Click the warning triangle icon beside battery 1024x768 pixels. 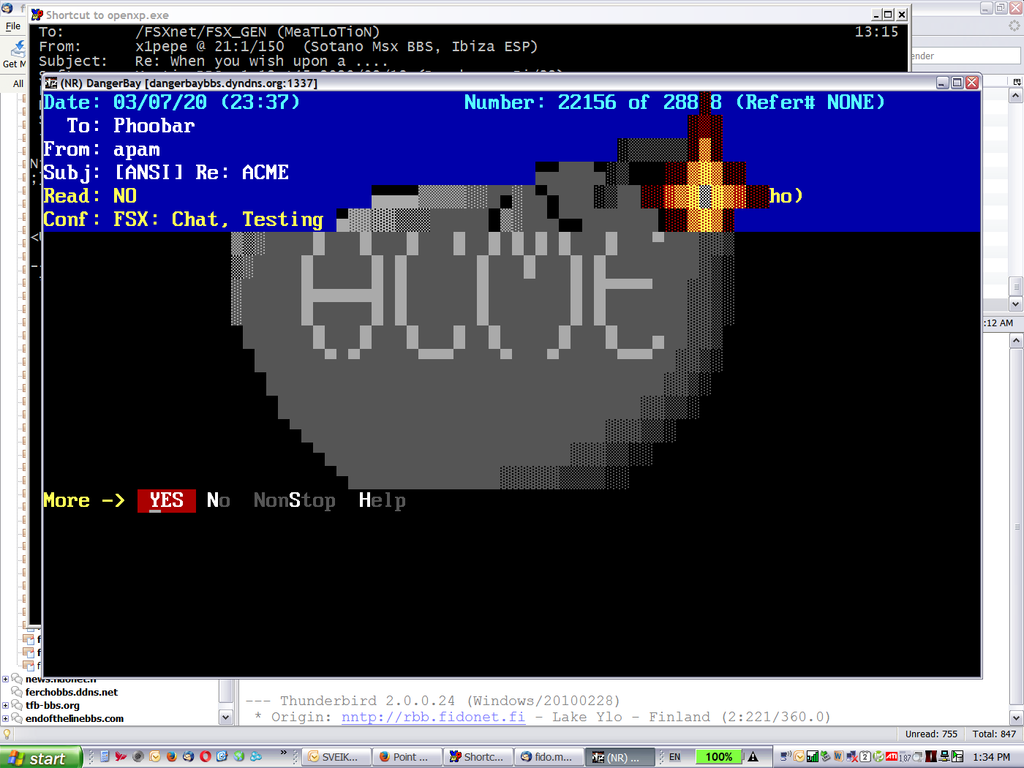coord(752,757)
